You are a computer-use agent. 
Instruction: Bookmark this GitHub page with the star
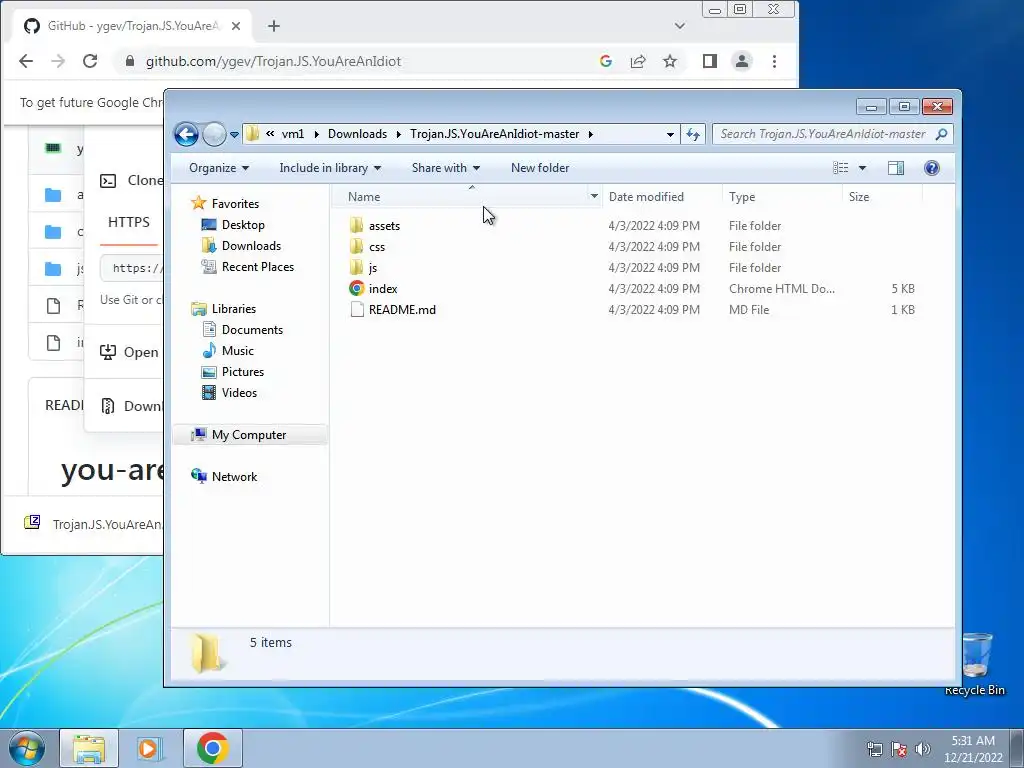point(670,61)
